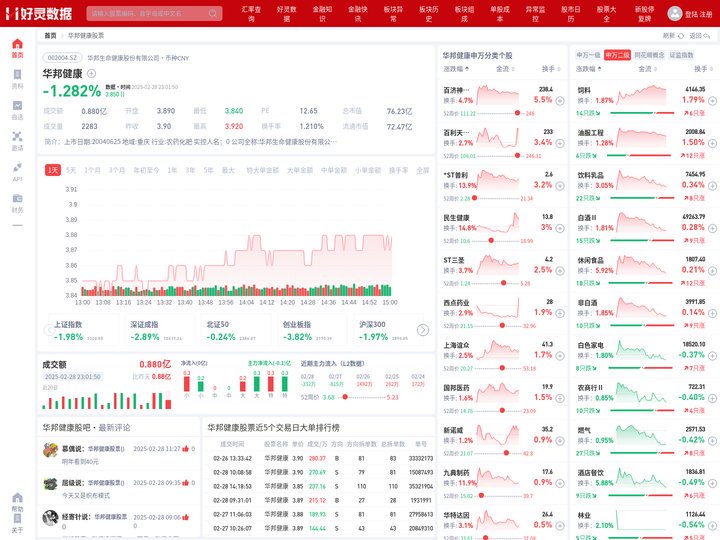Open 股市日历 in top navigation
This screenshot has width=720, height=540.
[x=571, y=14]
